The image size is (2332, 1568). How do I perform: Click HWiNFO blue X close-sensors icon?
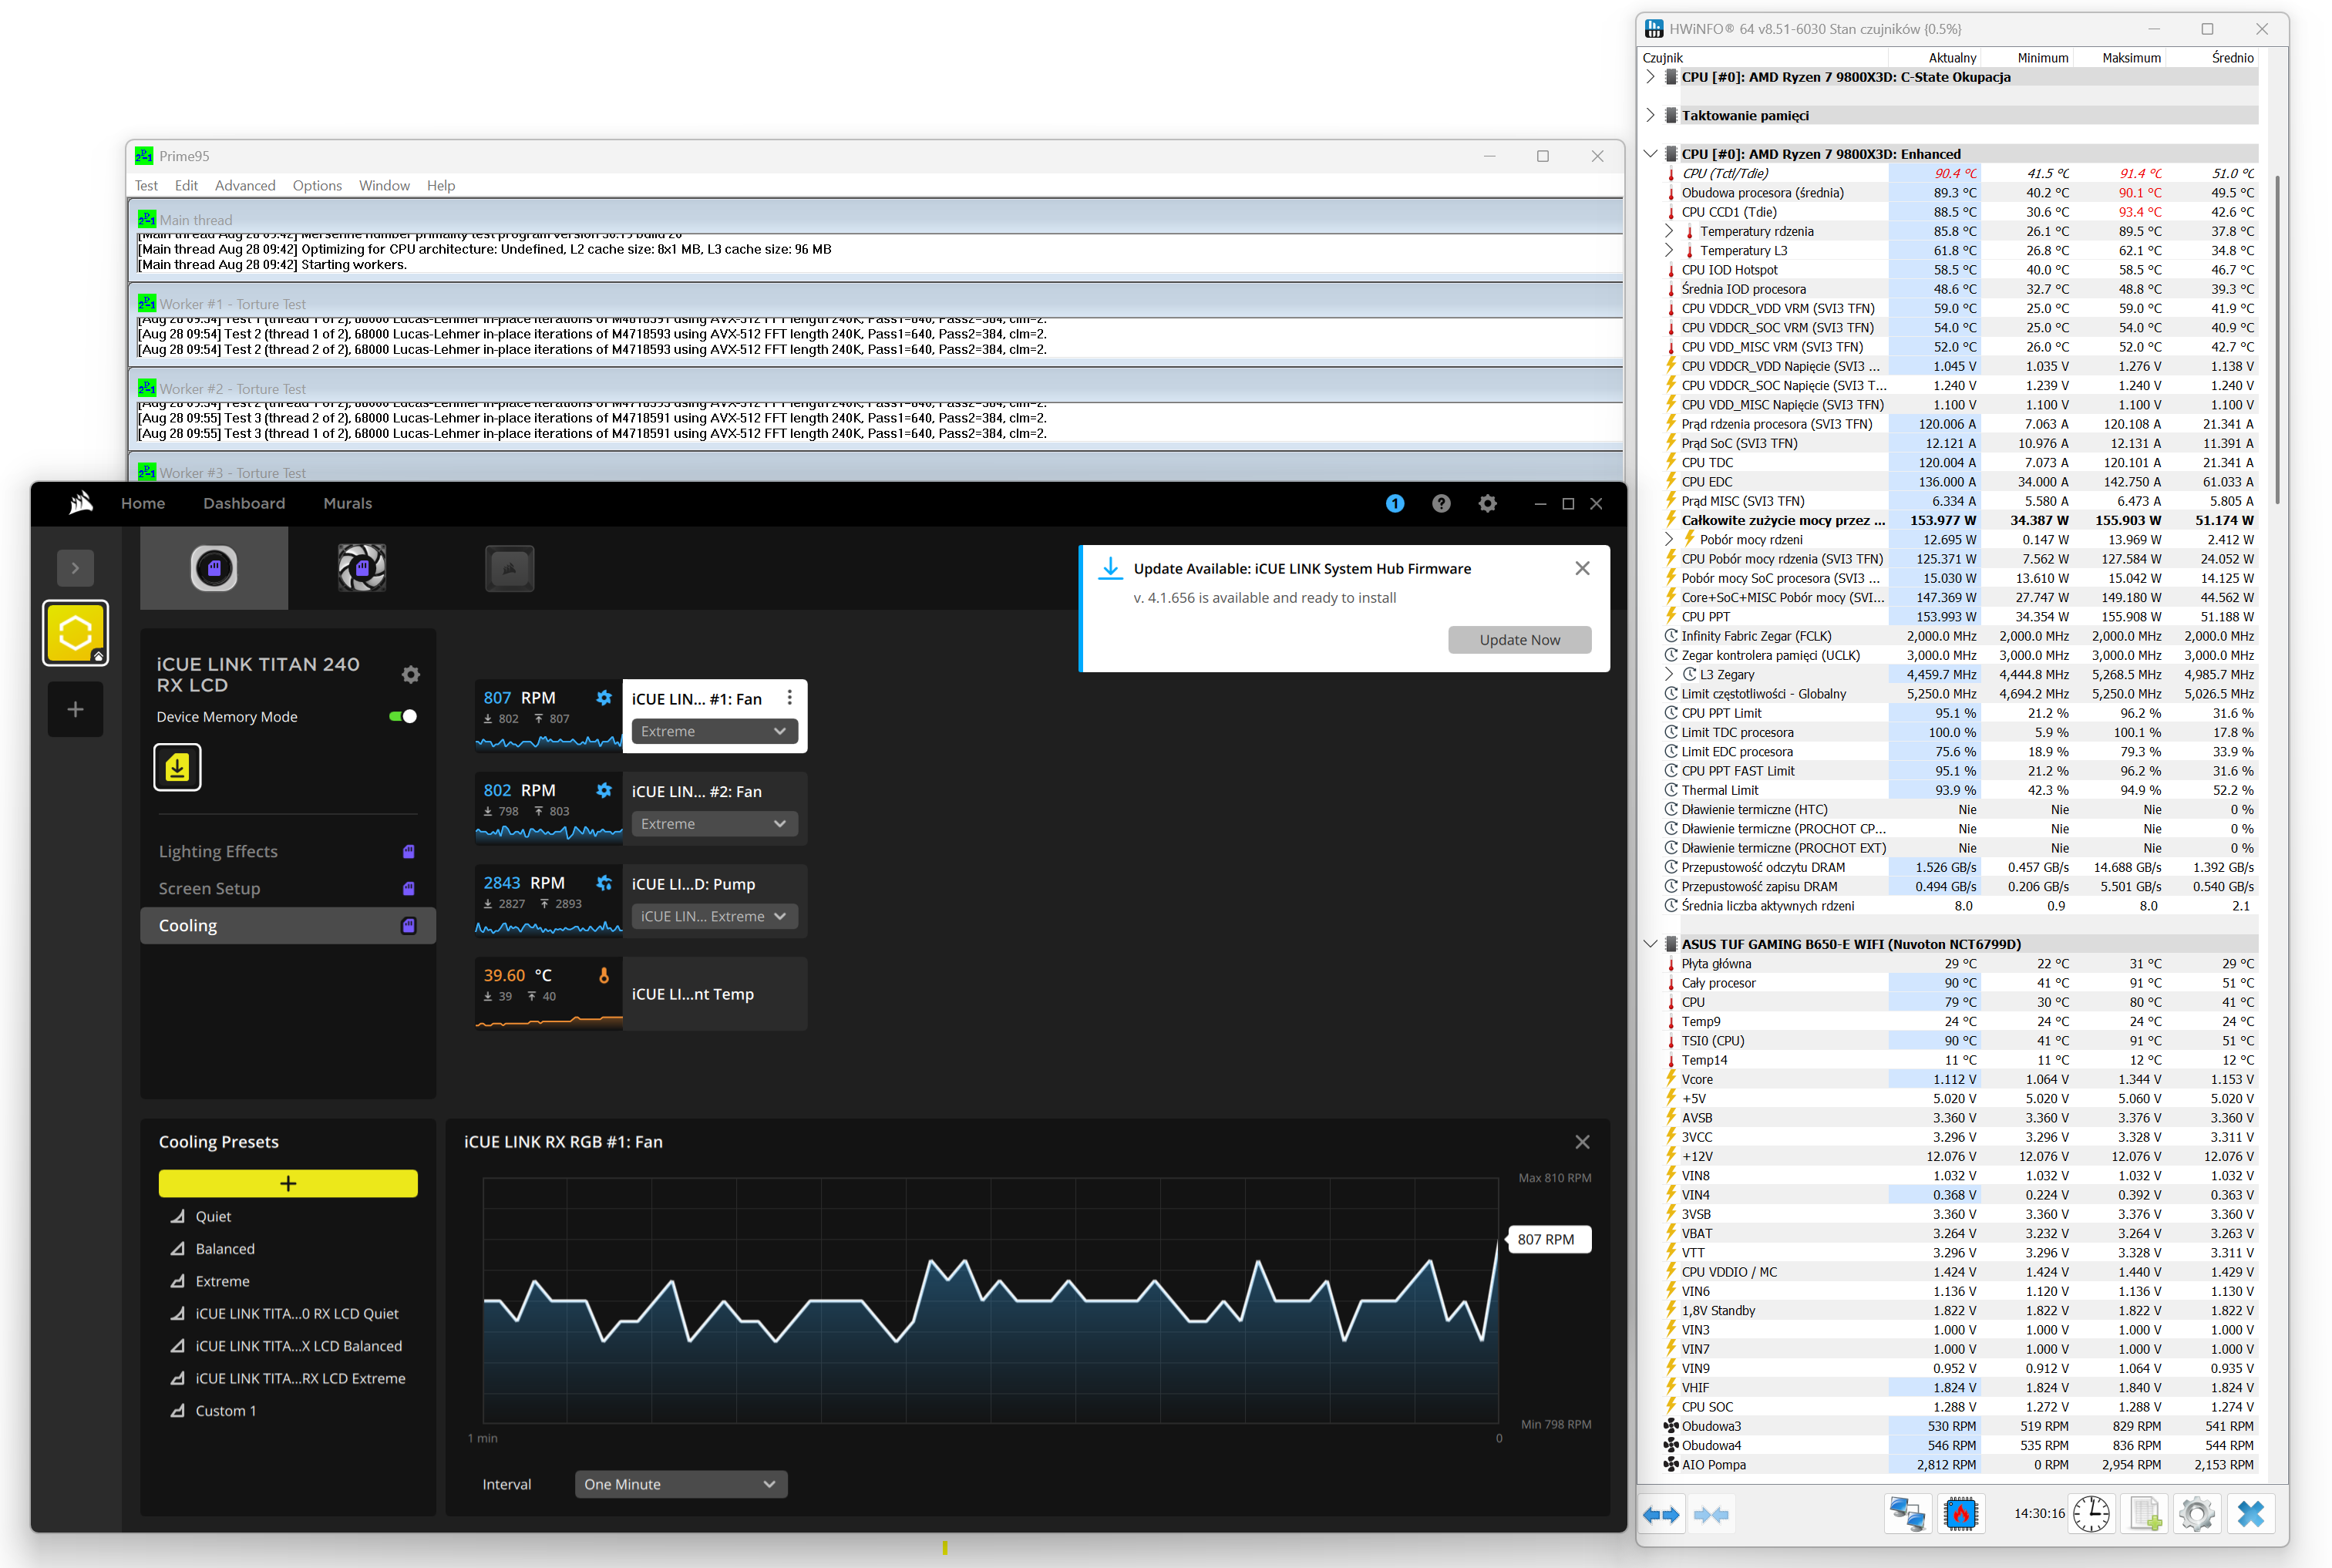[x=2251, y=1514]
